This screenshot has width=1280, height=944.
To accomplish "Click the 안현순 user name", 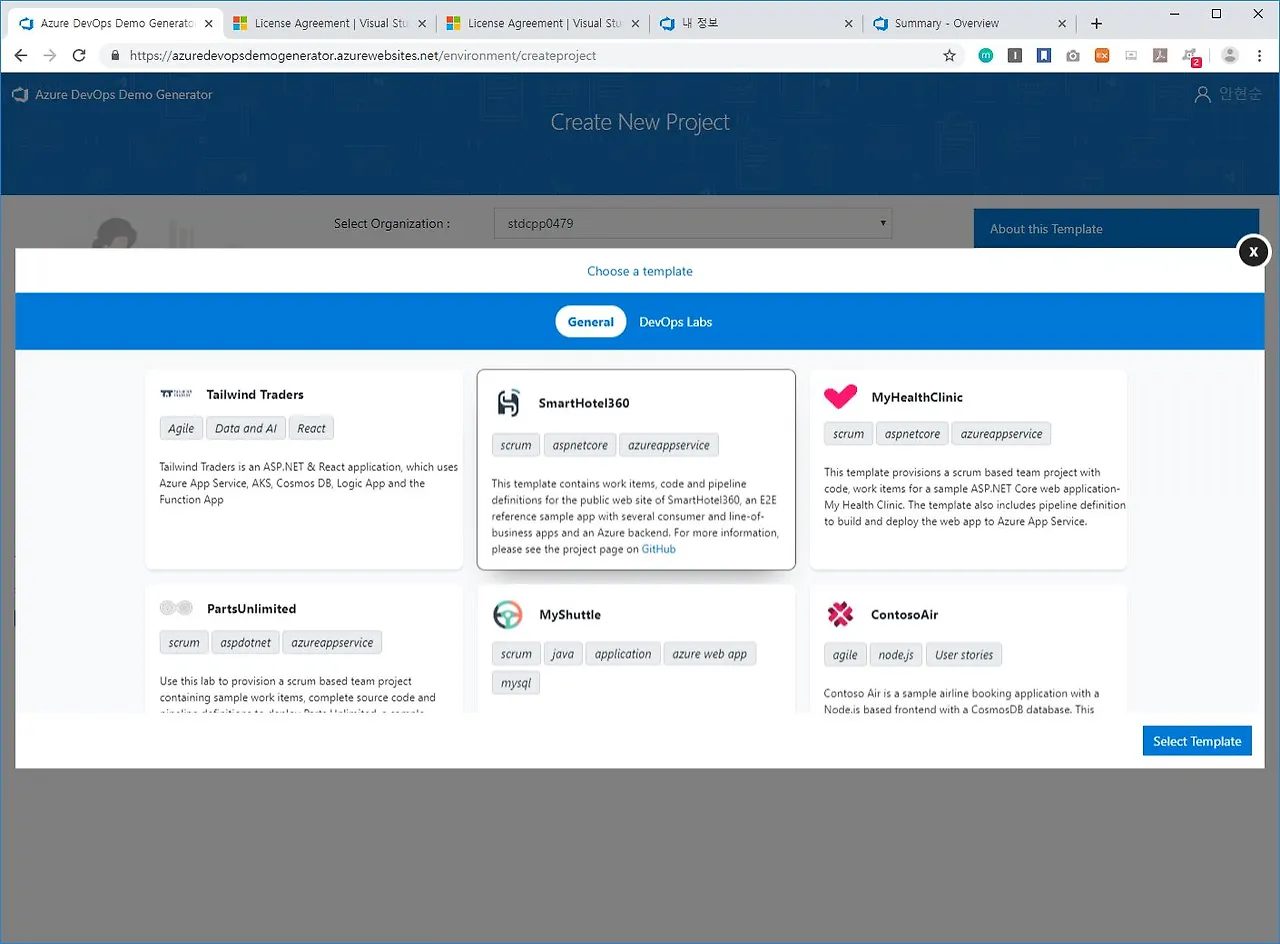I will click(x=1240, y=95).
